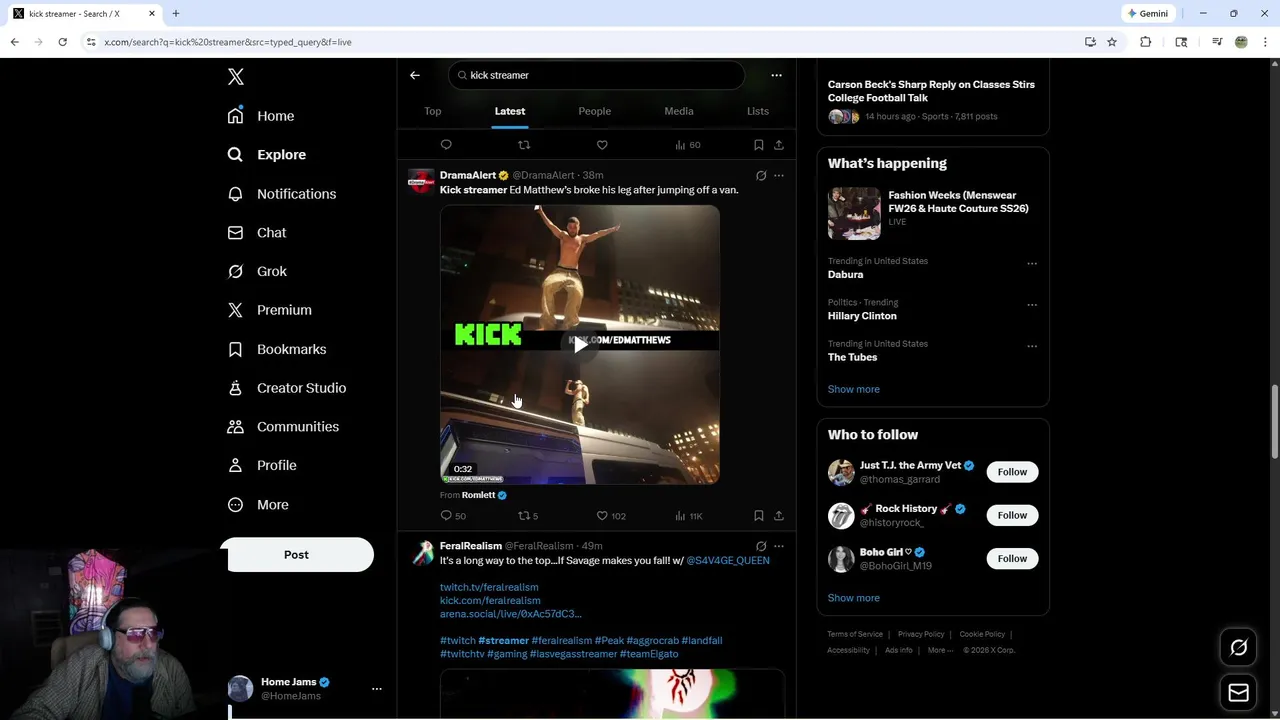Open Fashion Weeks live event thumbnail
The height and width of the screenshot is (720, 1280).
coord(854,213)
